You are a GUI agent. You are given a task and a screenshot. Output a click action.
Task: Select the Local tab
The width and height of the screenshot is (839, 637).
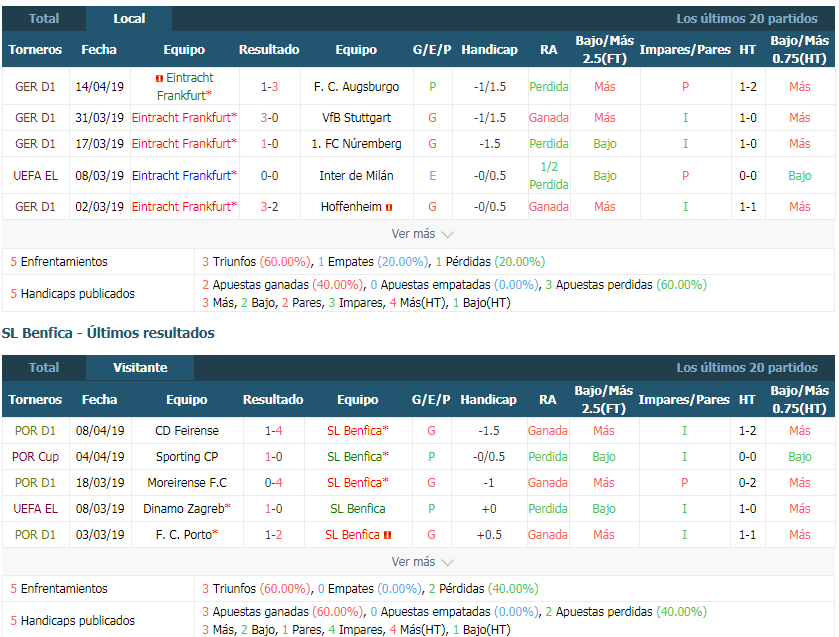tap(129, 18)
